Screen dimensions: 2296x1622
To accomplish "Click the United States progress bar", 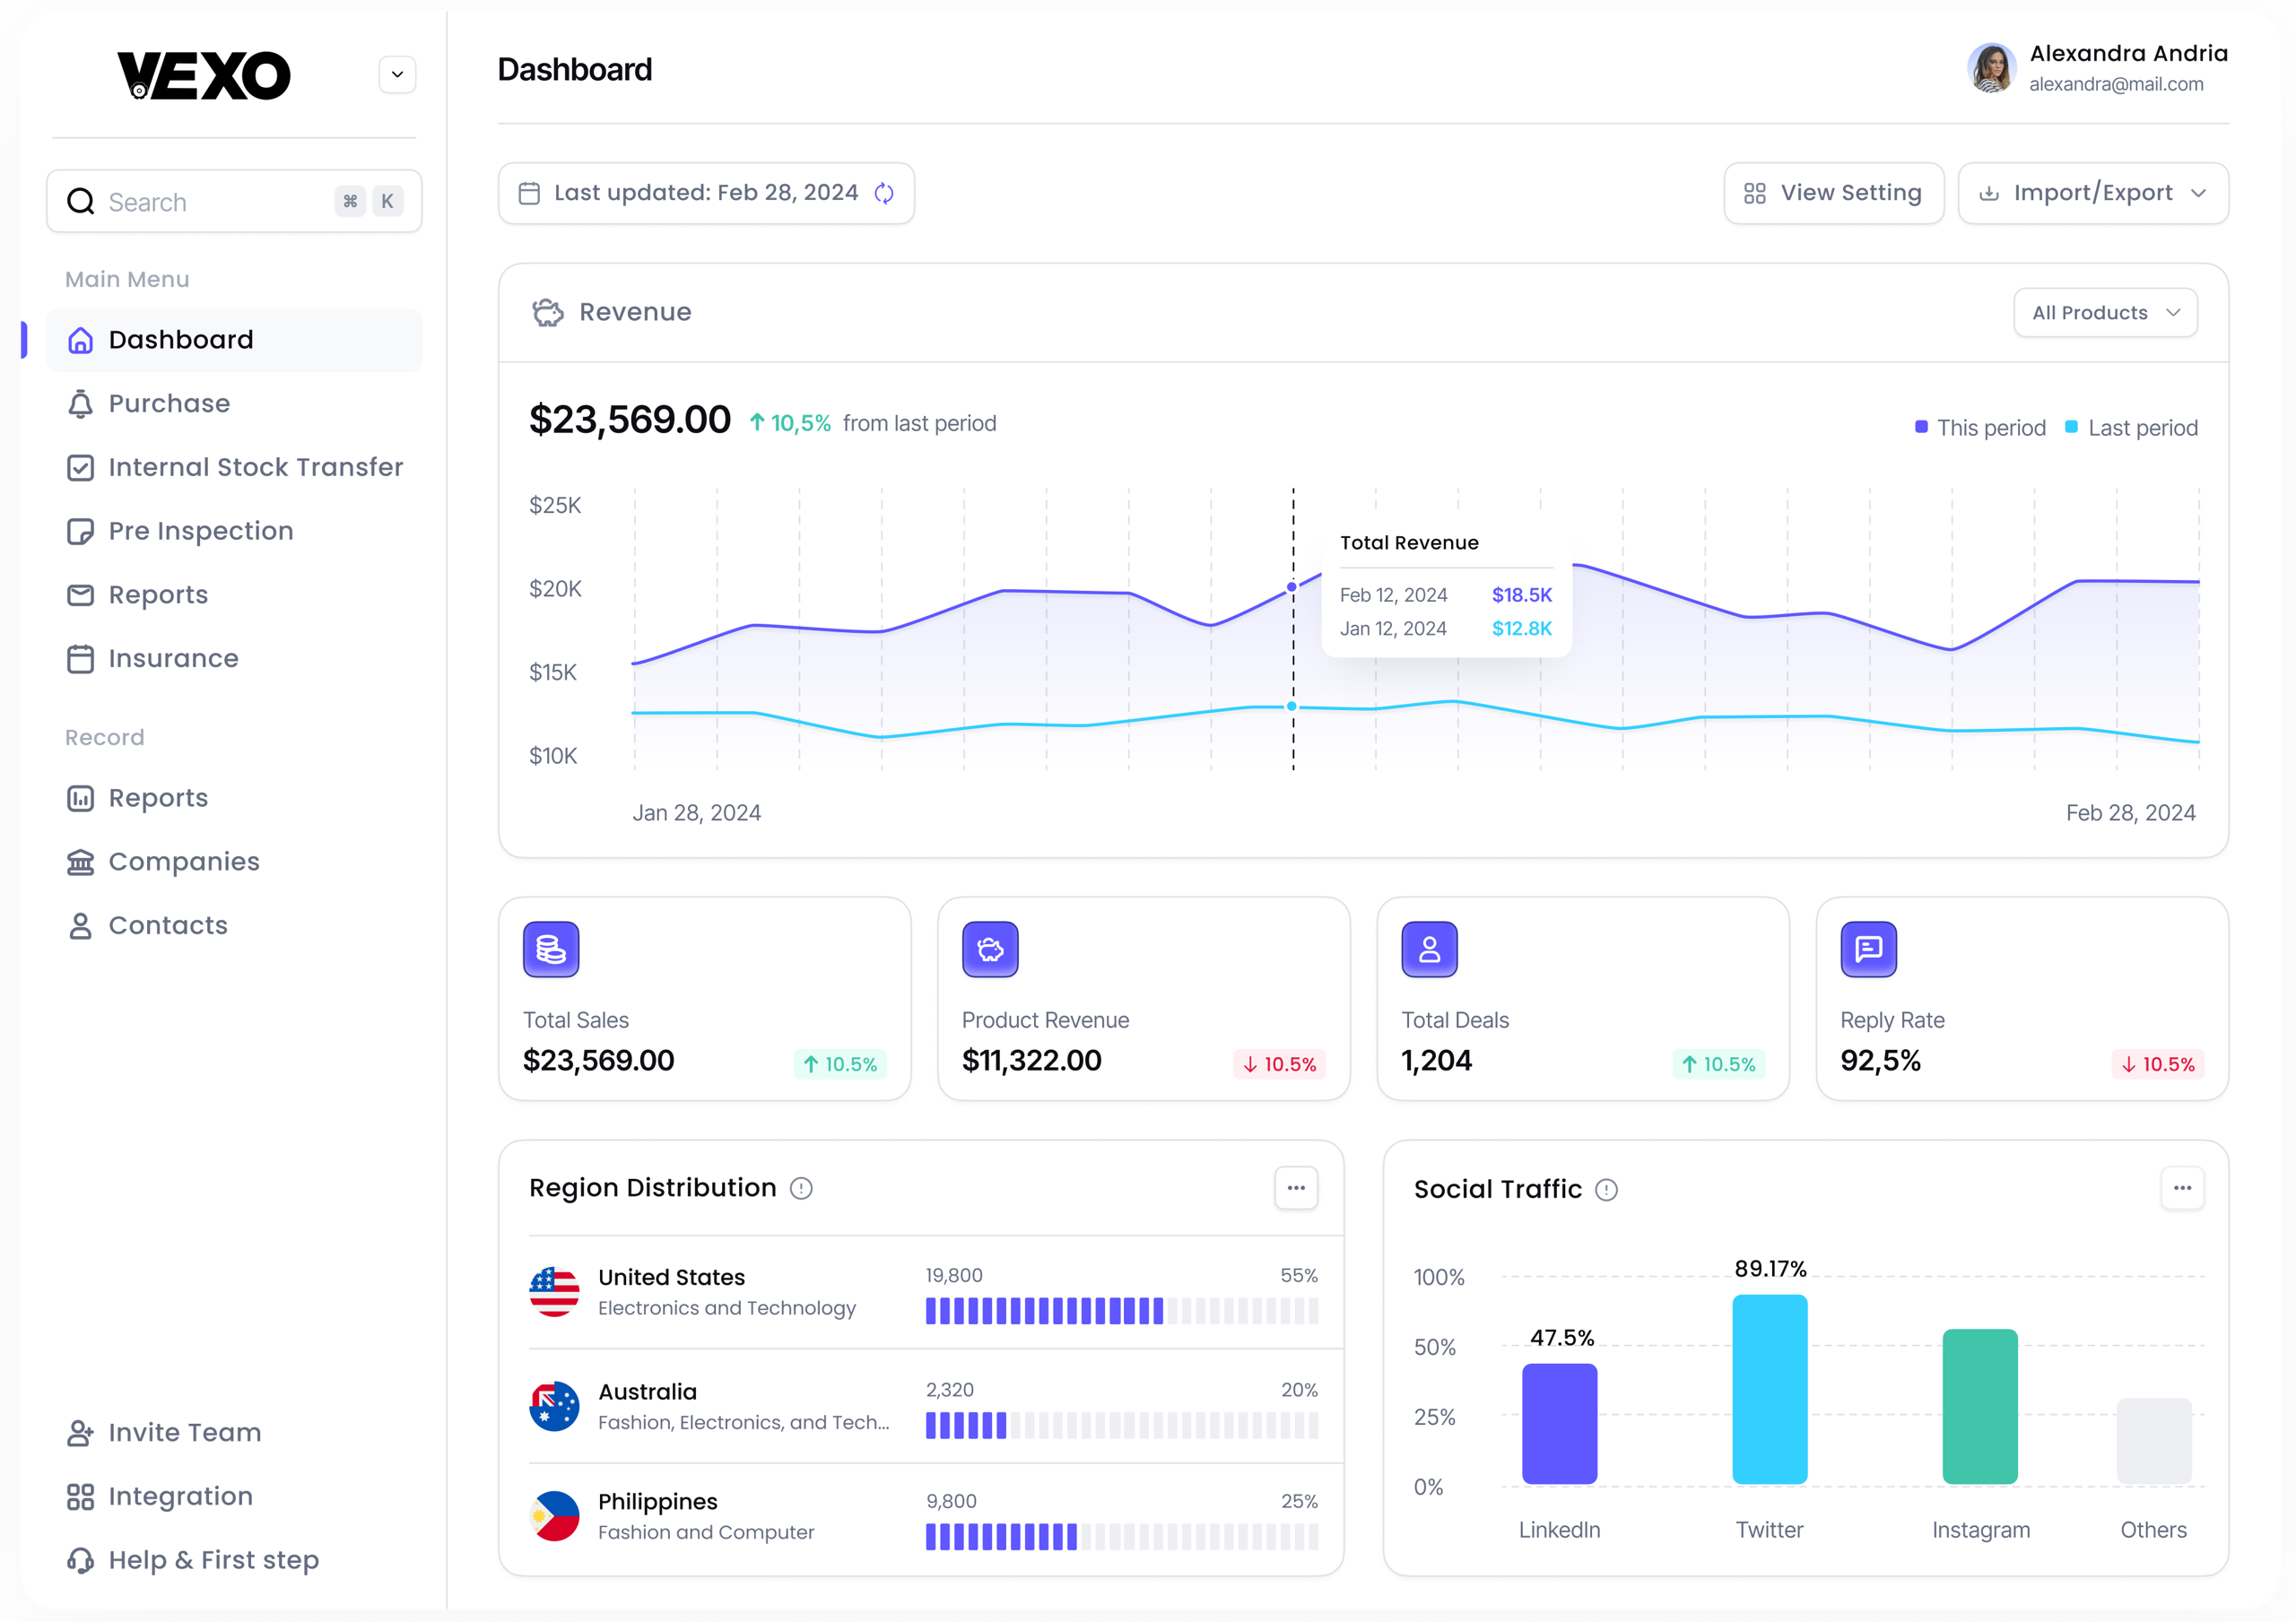I will pos(1121,1310).
